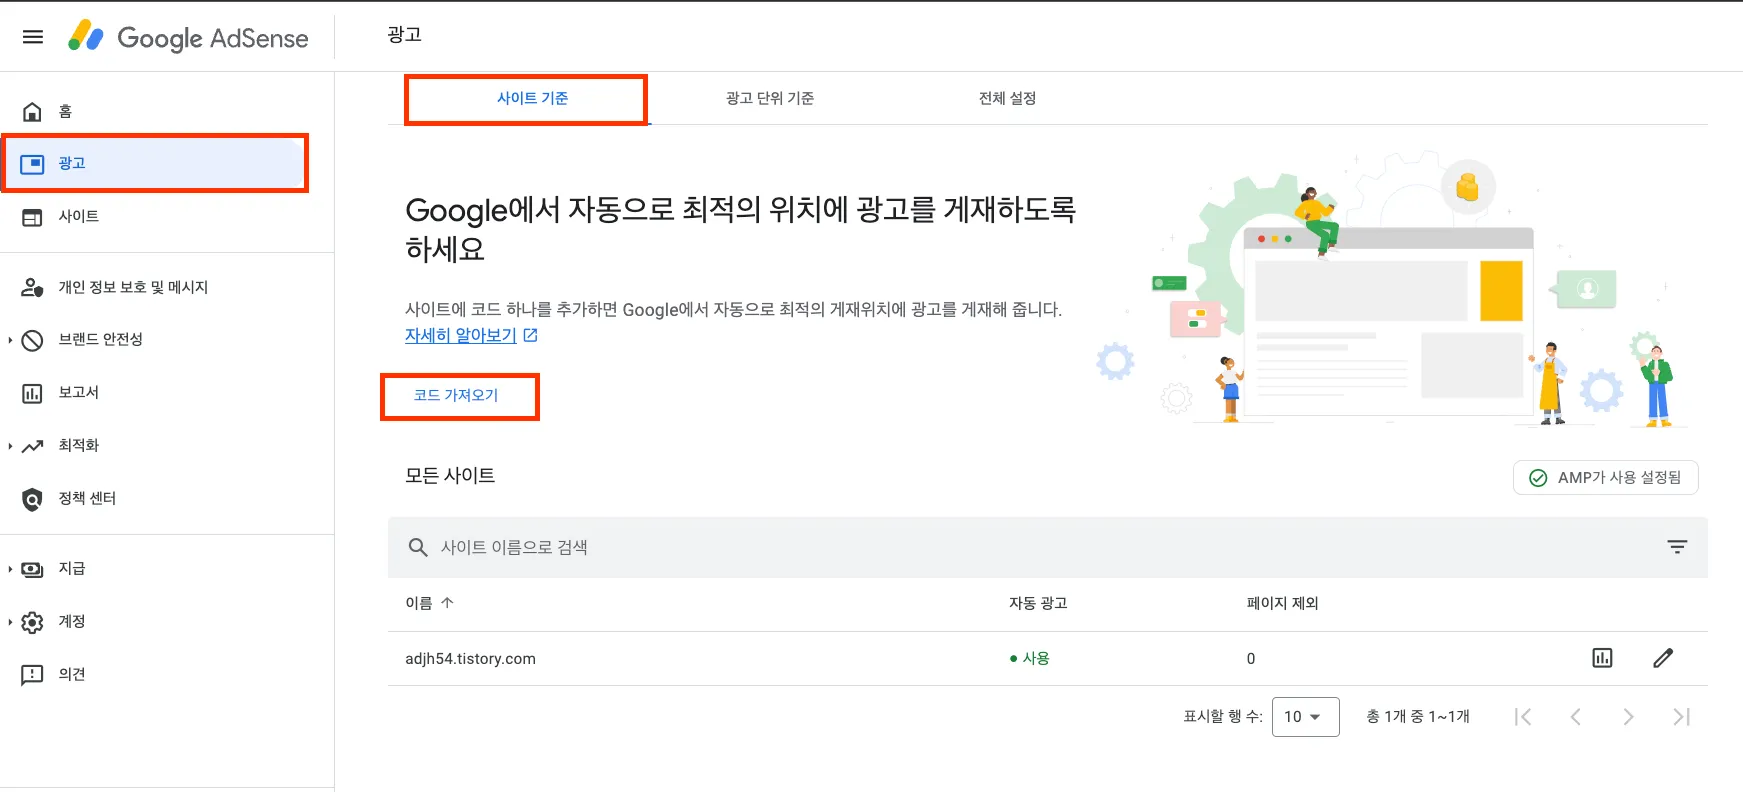Sort by 이름 ascending arrow
The image size is (1743, 792).
pos(447,603)
